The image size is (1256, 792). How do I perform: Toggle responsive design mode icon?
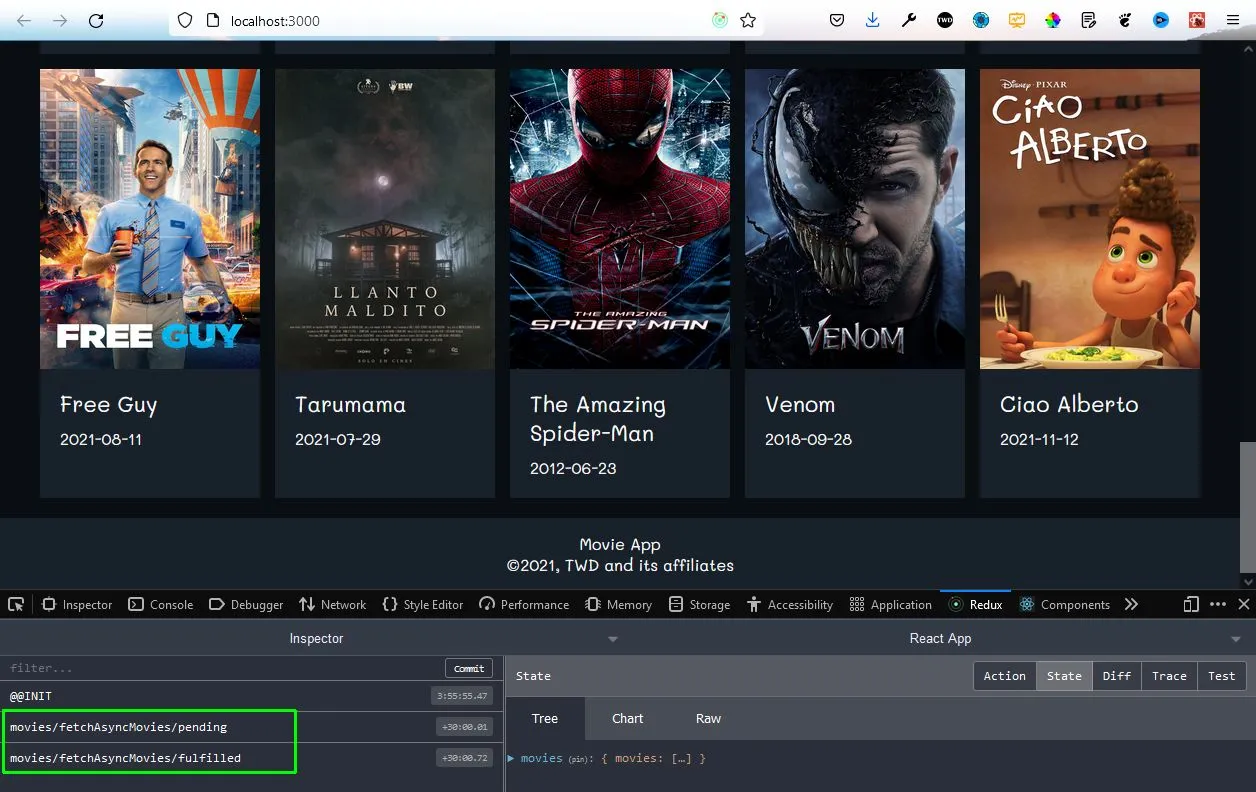(1191, 604)
